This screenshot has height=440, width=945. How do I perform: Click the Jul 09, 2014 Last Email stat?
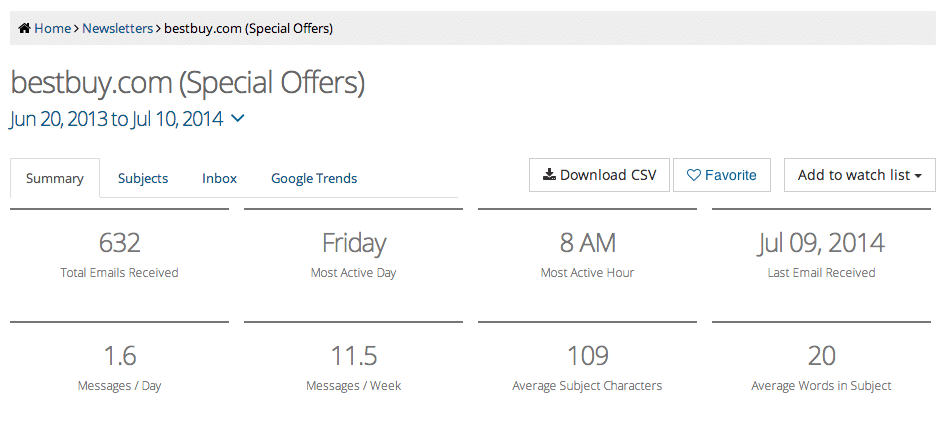[x=822, y=243]
